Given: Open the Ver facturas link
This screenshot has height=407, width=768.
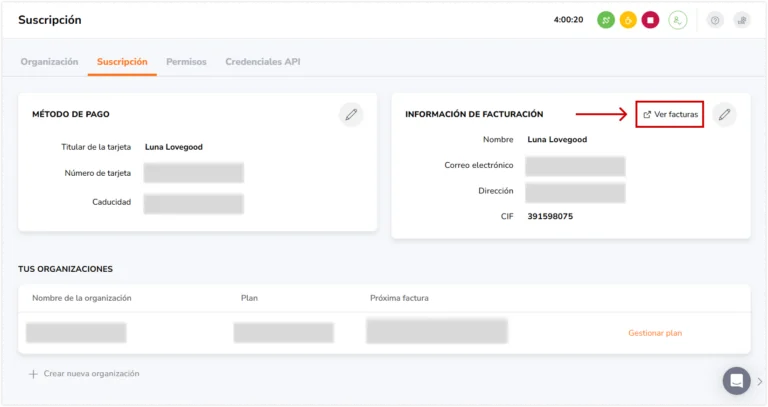Looking at the screenshot, I should (670, 114).
